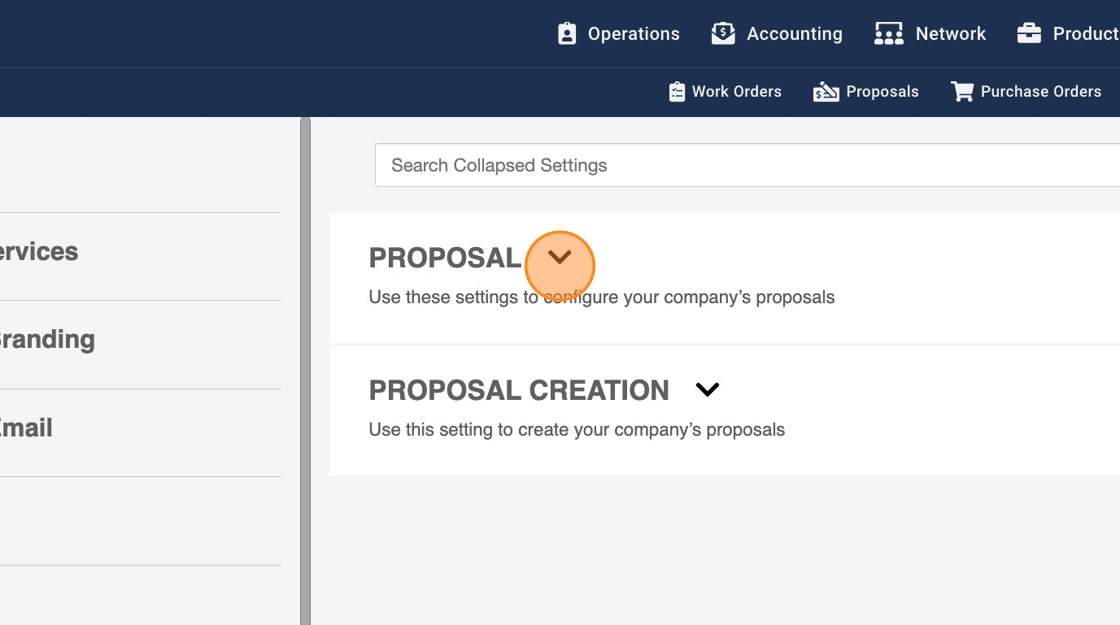Open the Work Orders text link
The width and height of the screenshot is (1120, 625).
[736, 92]
